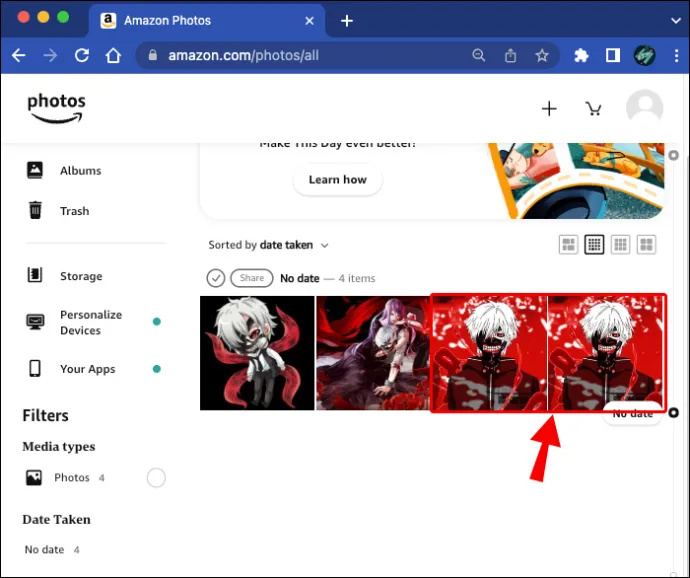Switch to the largest tile view layout
690x578 pixels.
coord(646,244)
